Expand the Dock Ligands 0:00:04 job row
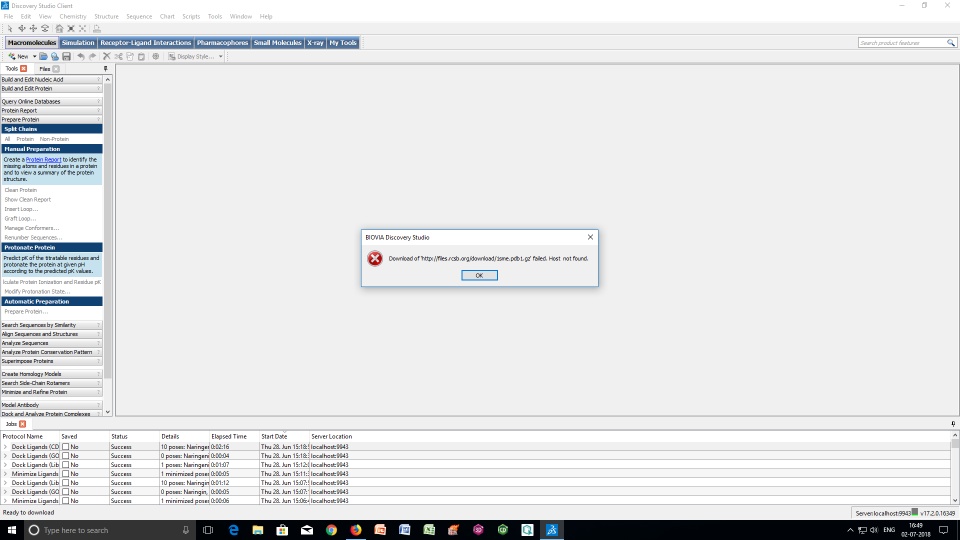The width and height of the screenshot is (960, 540). (x=6, y=456)
